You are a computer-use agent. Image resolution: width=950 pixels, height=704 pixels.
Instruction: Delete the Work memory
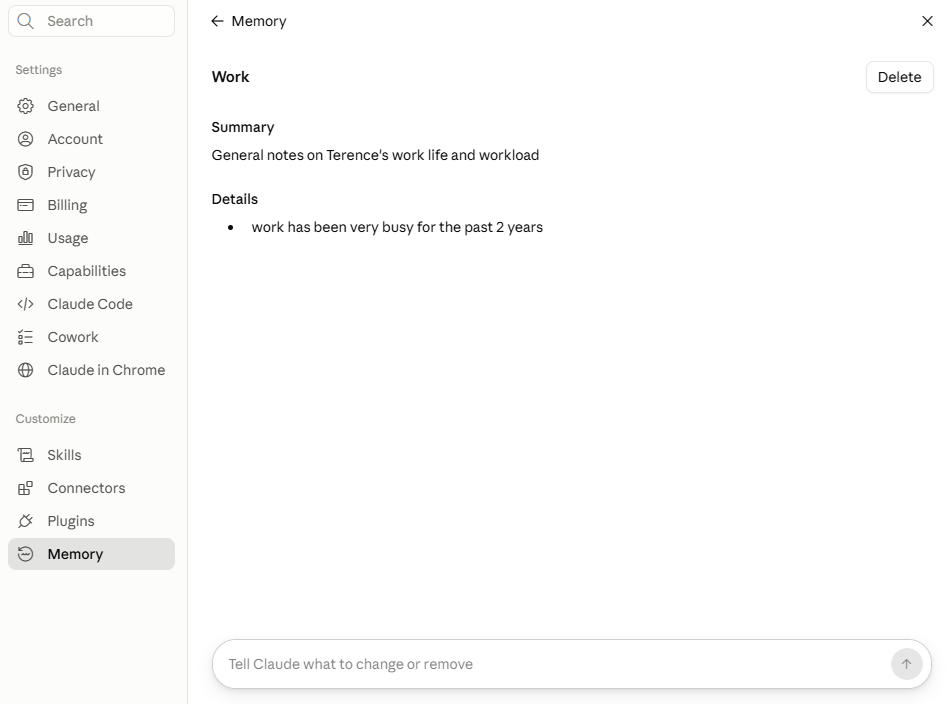coord(900,77)
